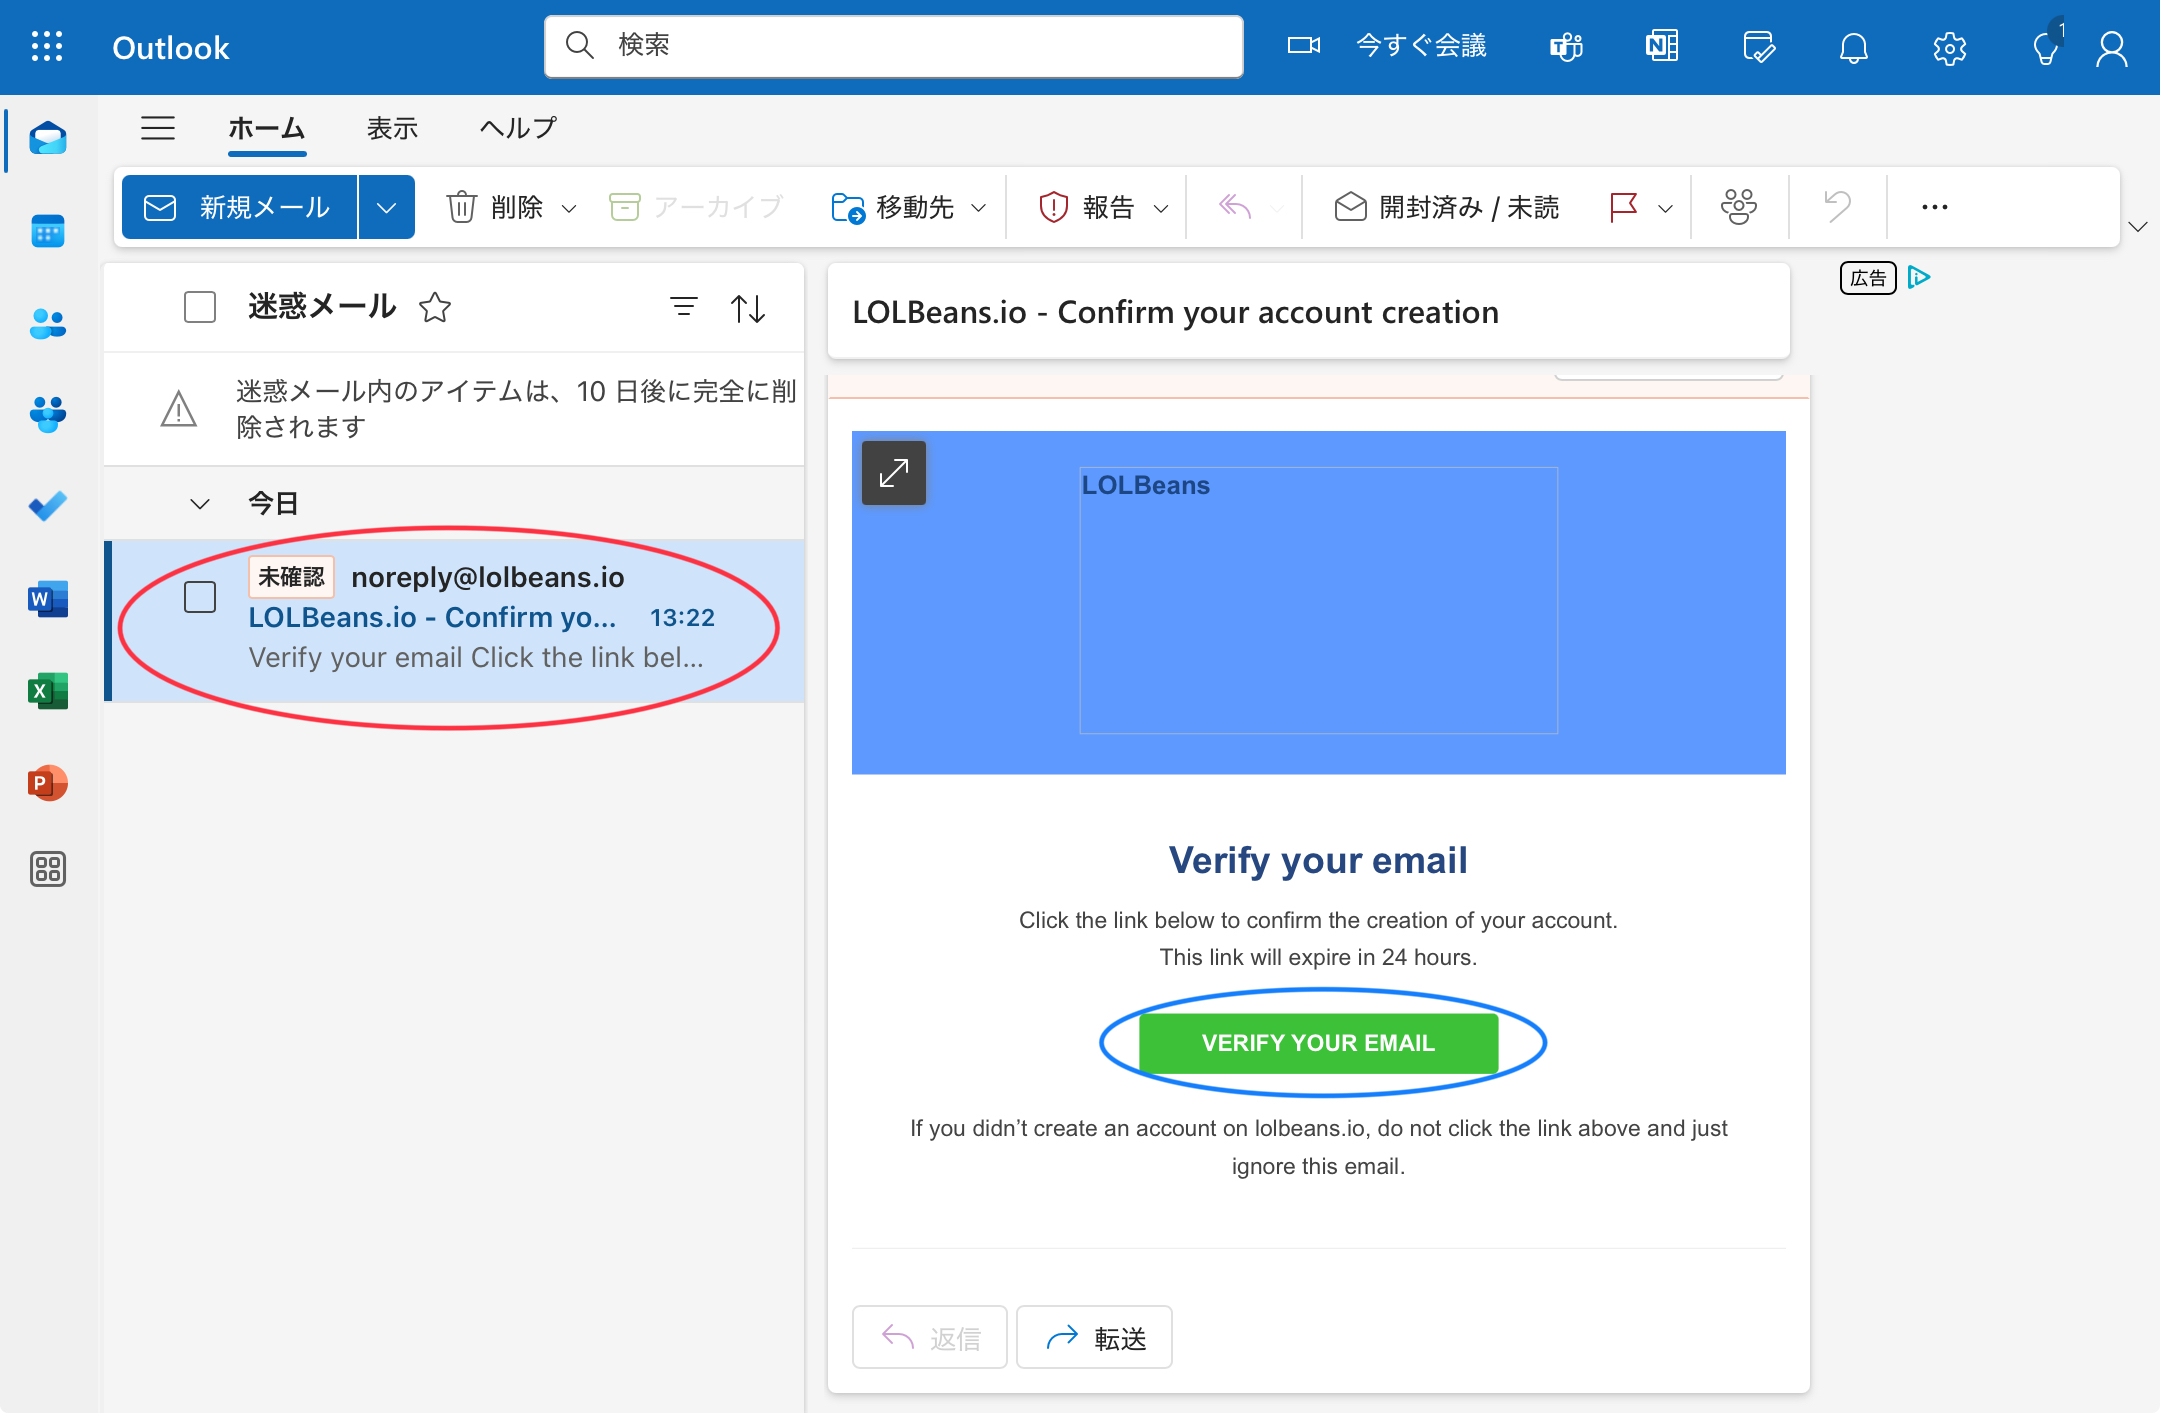Click the video camera meeting icon
The width and height of the screenshot is (2160, 1413).
[1304, 46]
